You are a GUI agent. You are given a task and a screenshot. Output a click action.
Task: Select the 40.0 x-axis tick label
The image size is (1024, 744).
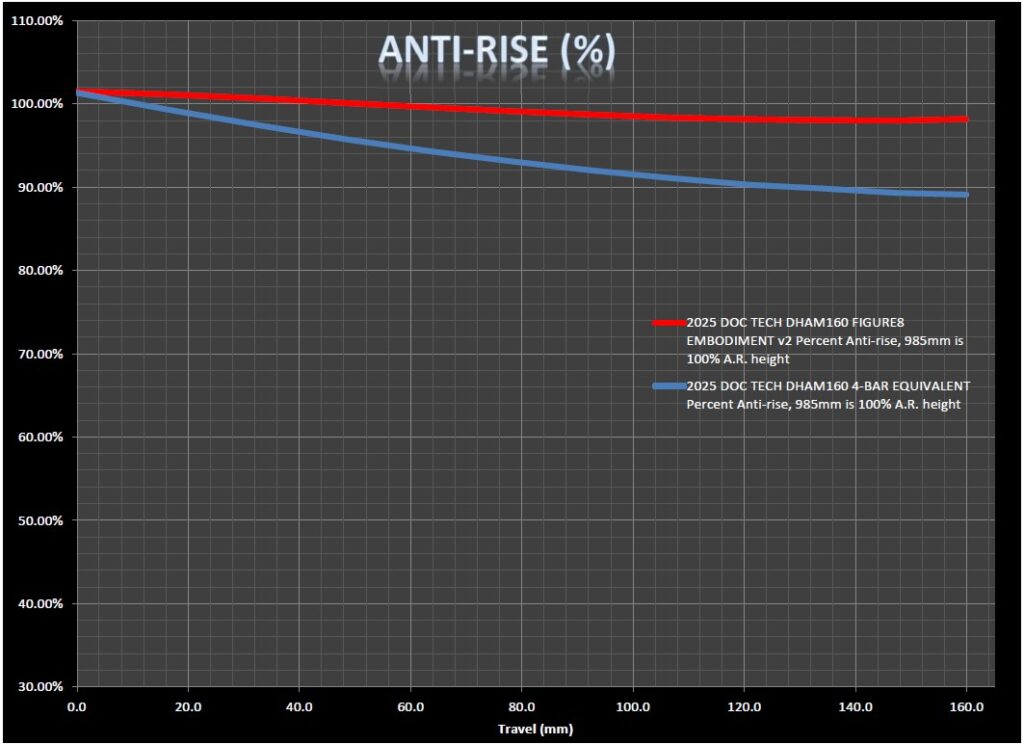(299, 706)
